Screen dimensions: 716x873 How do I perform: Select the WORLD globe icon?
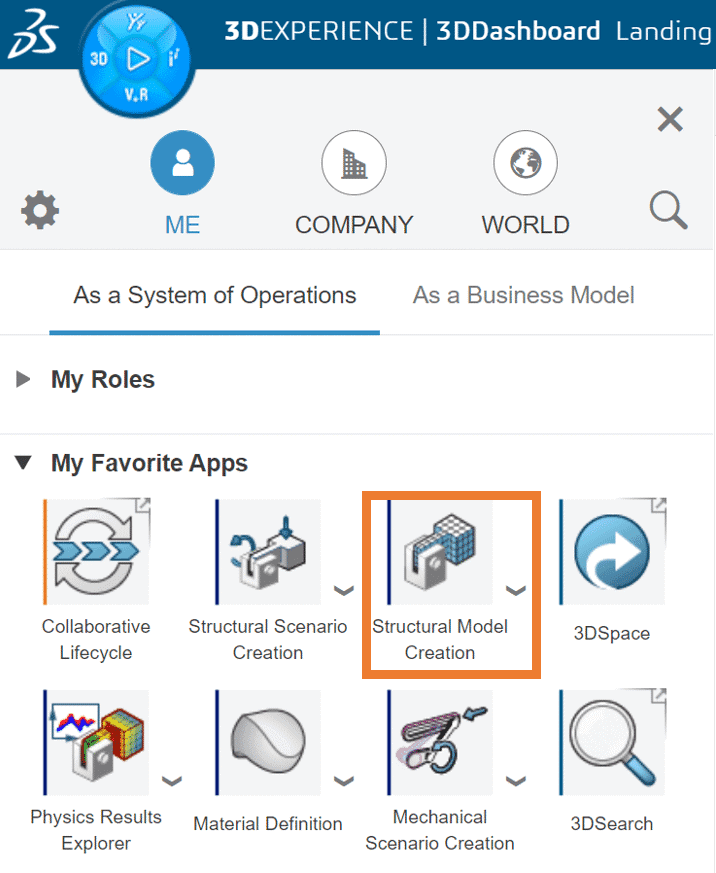coord(525,163)
